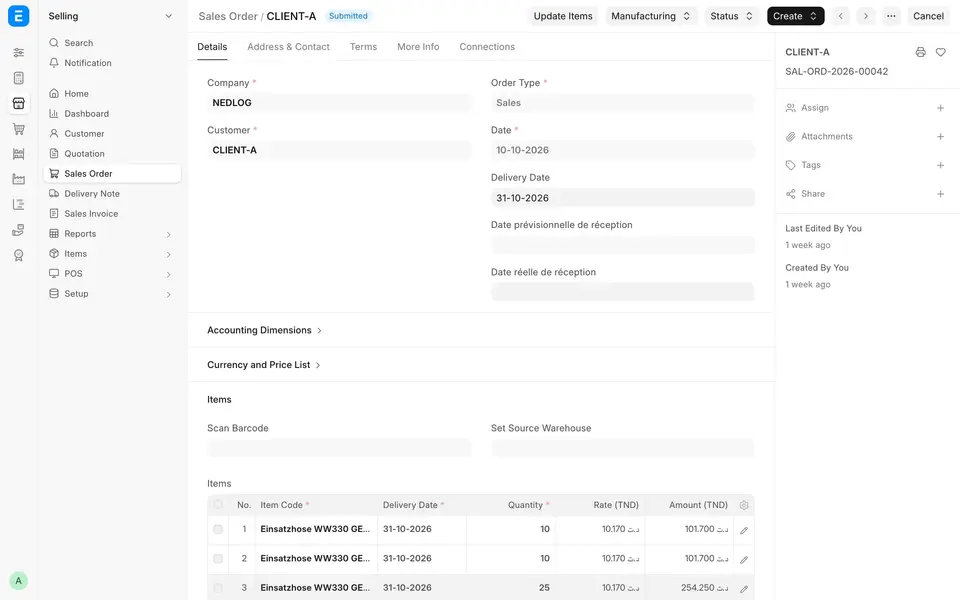Switch to the More Info tab
Viewport: 960px width, 600px height.
click(x=418, y=47)
